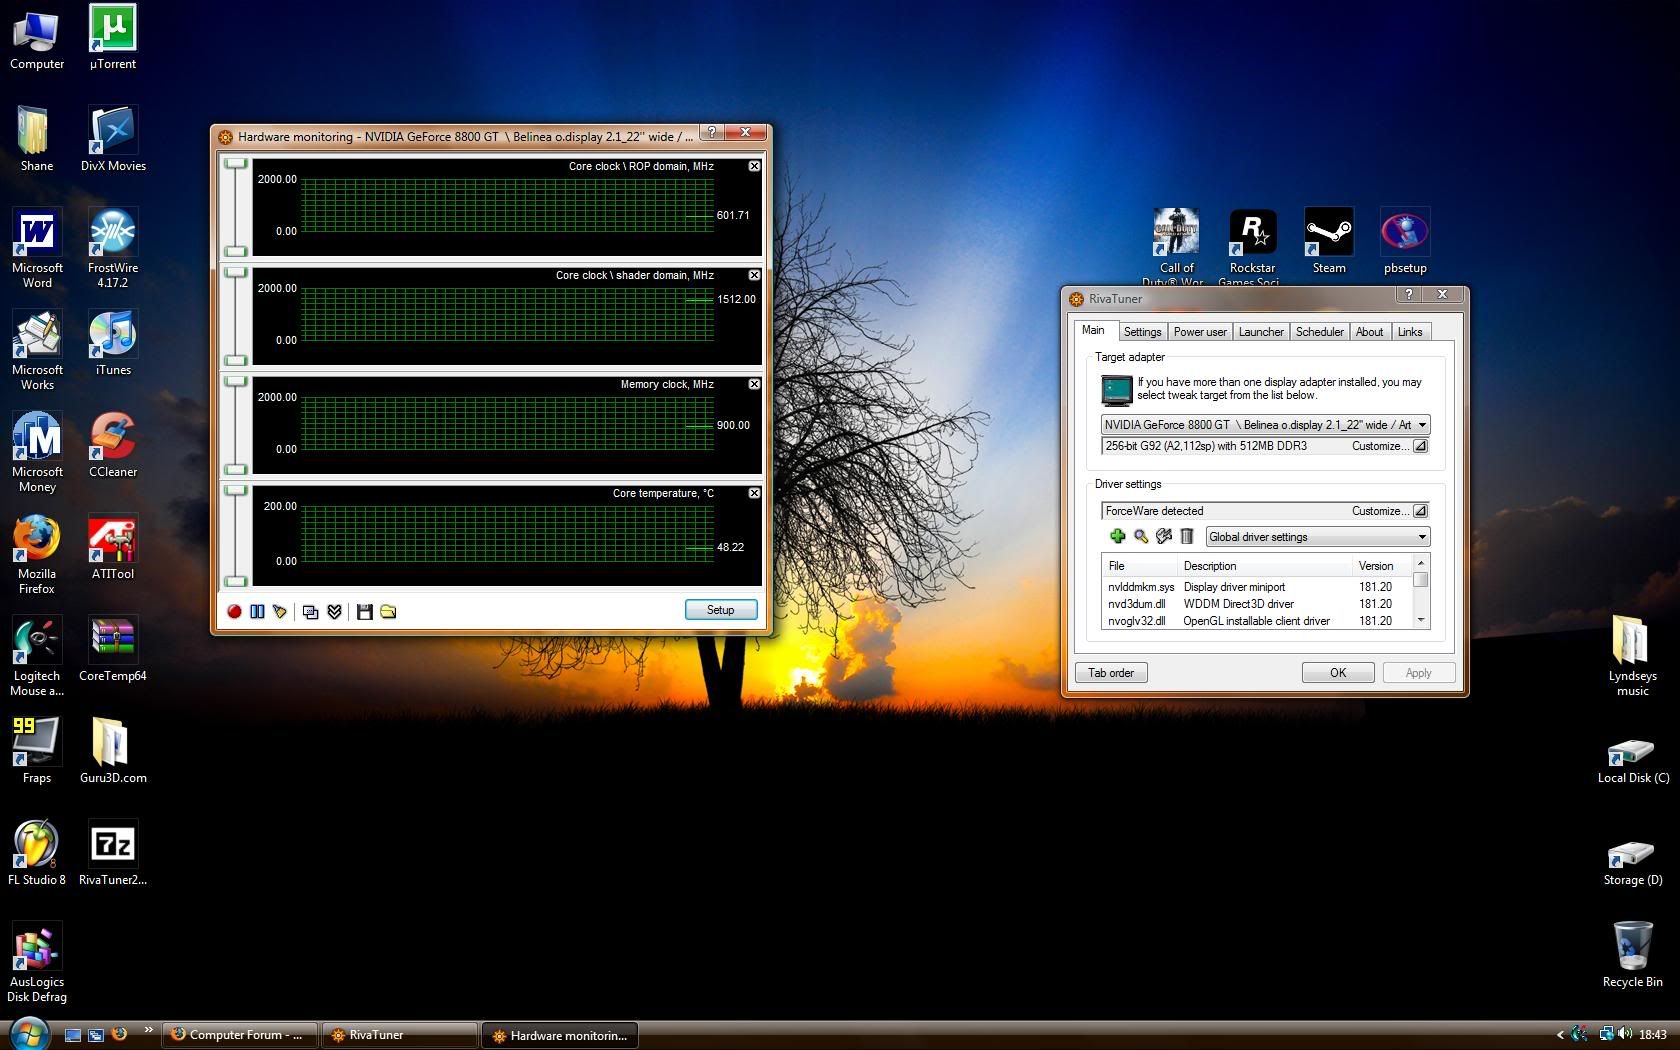
Task: Click the red record button in monitoring toolbar
Action: [x=234, y=611]
